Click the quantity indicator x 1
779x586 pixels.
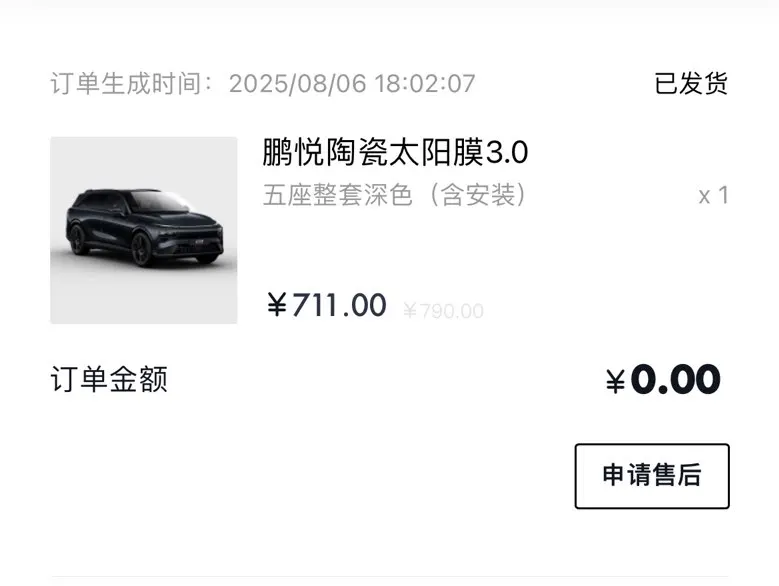pyautogui.click(x=713, y=196)
